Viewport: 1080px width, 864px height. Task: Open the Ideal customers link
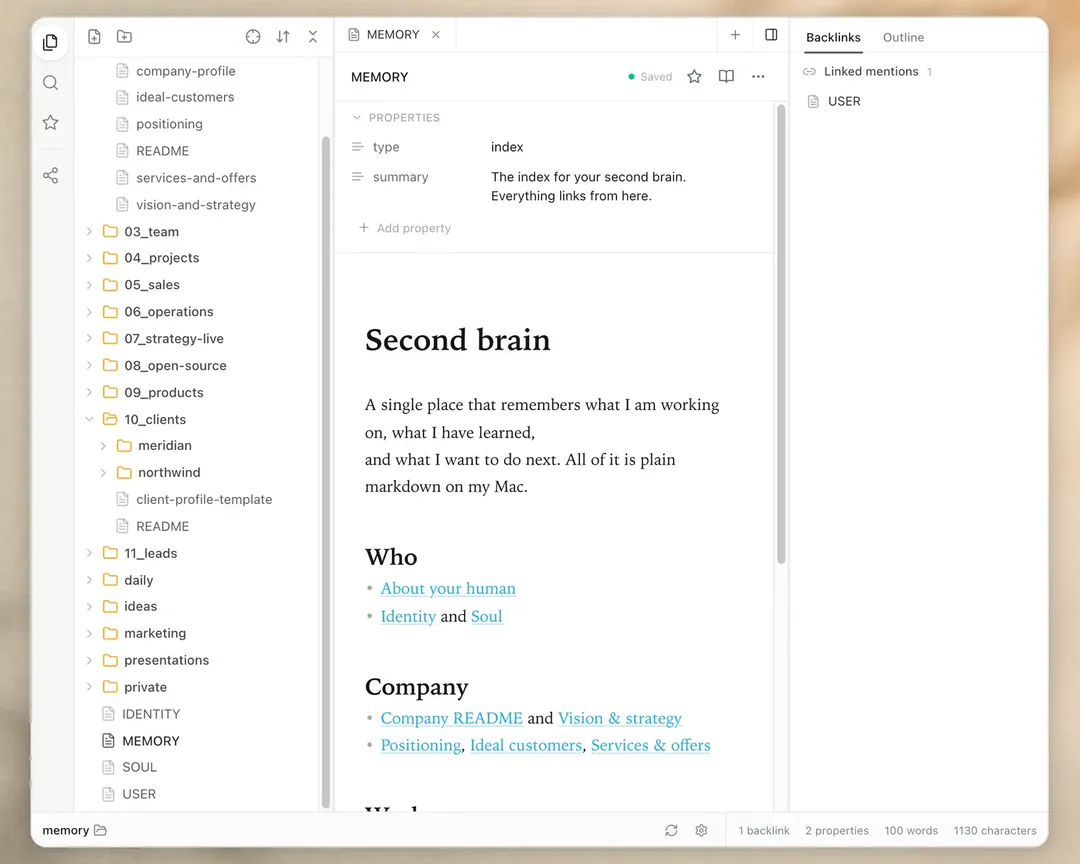tap(526, 745)
